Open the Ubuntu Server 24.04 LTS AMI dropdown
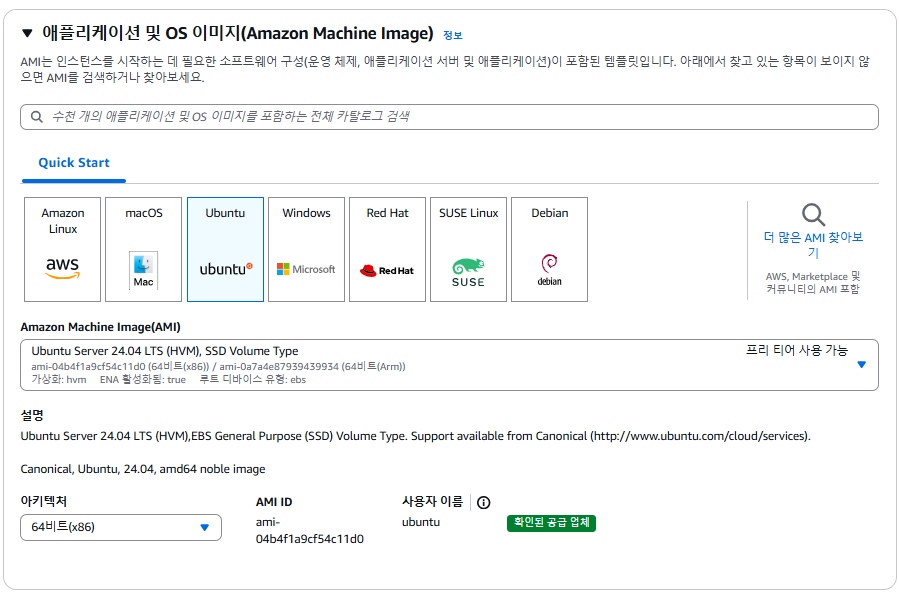This screenshot has height=592, width=899. coord(449,365)
